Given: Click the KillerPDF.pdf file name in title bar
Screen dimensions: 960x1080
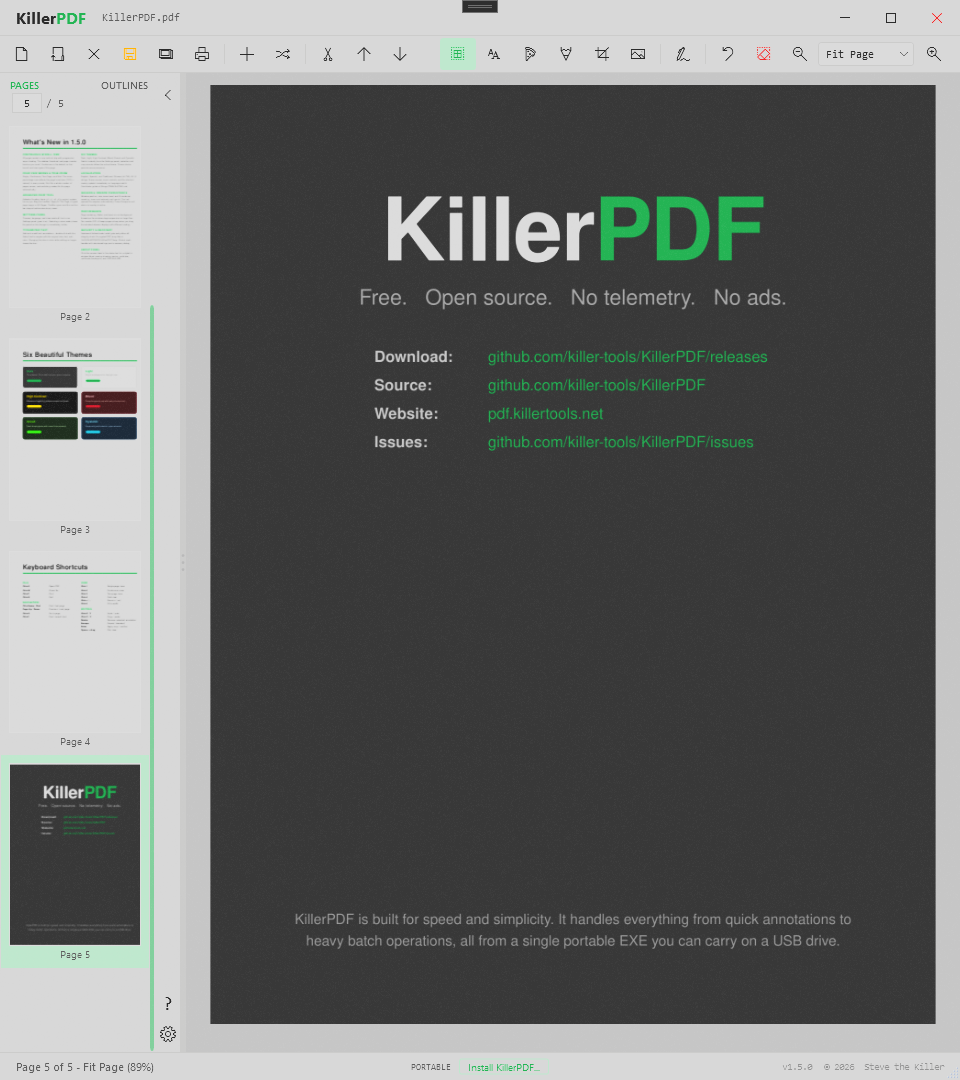Looking at the screenshot, I should [140, 18].
